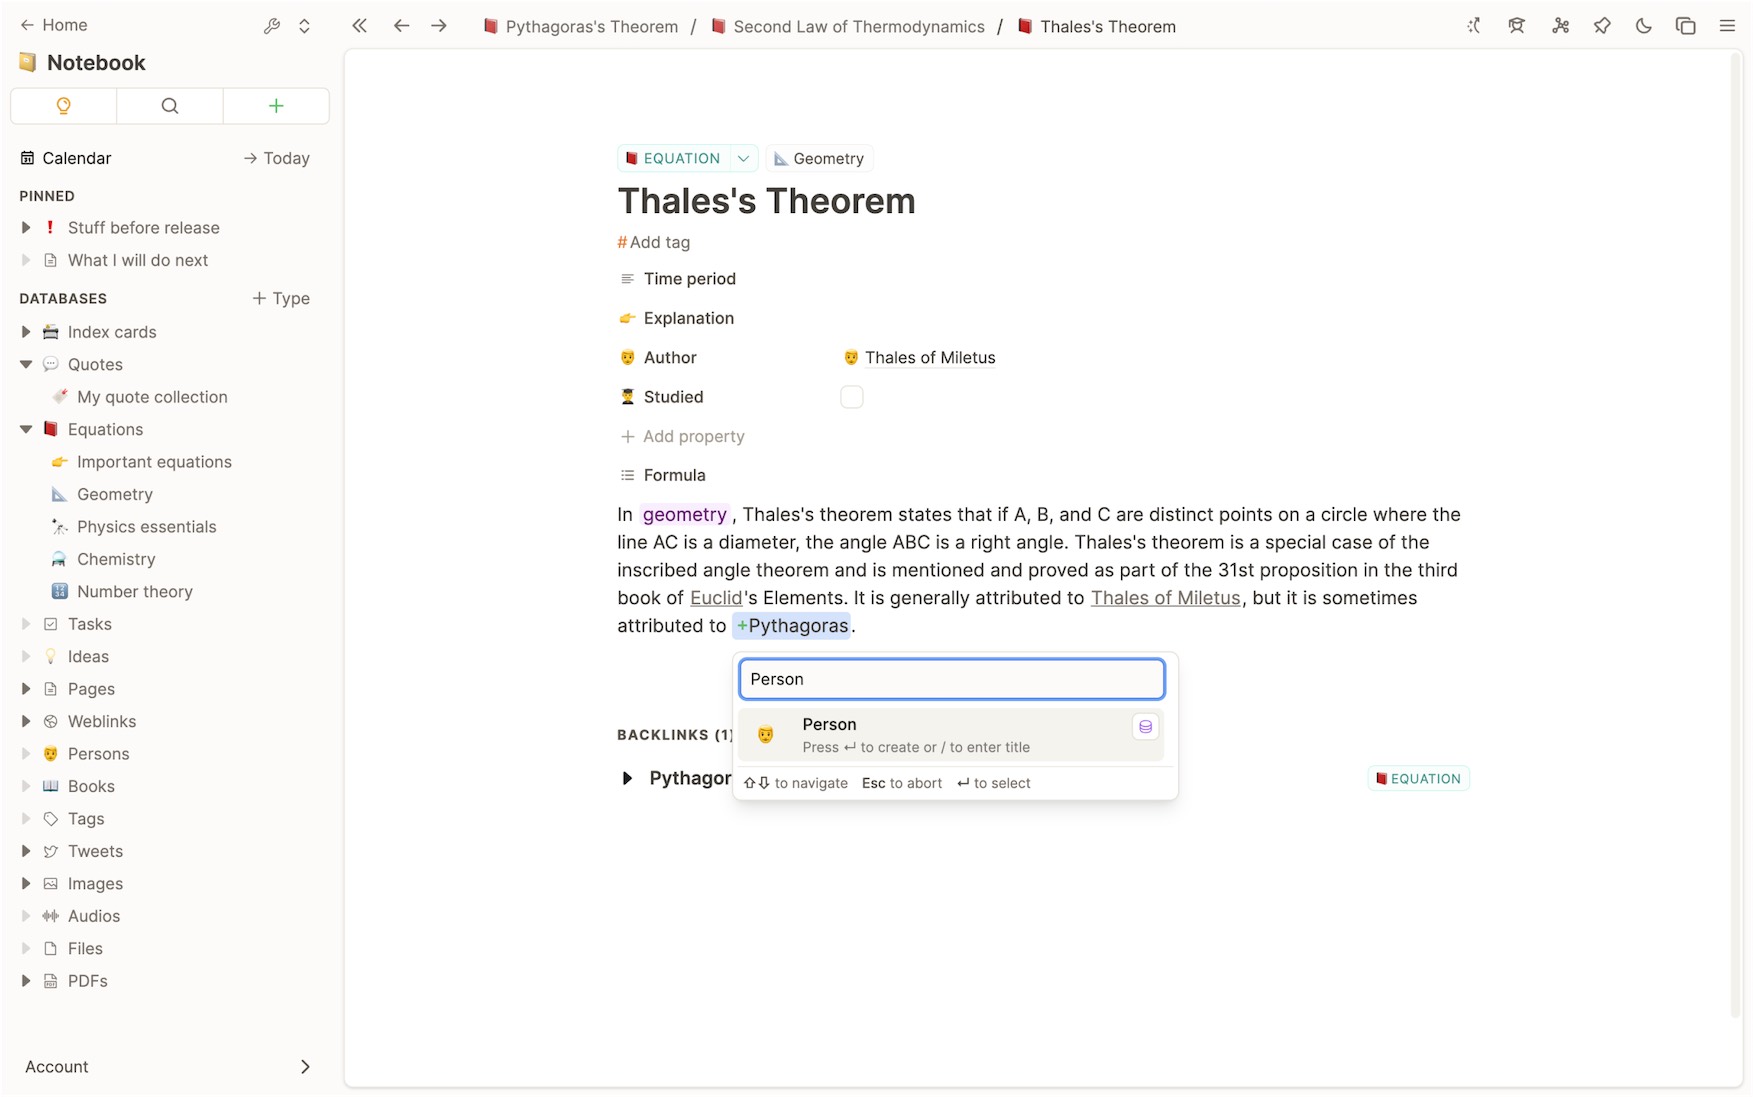Select Person suggestion in popup

951,735
